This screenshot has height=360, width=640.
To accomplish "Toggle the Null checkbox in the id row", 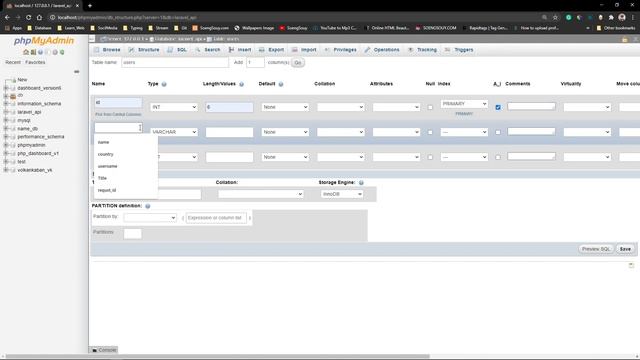I will 430,107.
